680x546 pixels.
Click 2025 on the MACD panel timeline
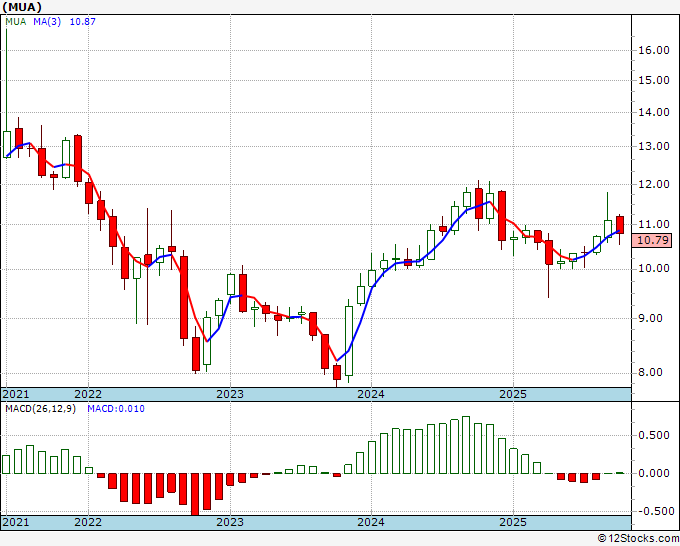pos(513,522)
